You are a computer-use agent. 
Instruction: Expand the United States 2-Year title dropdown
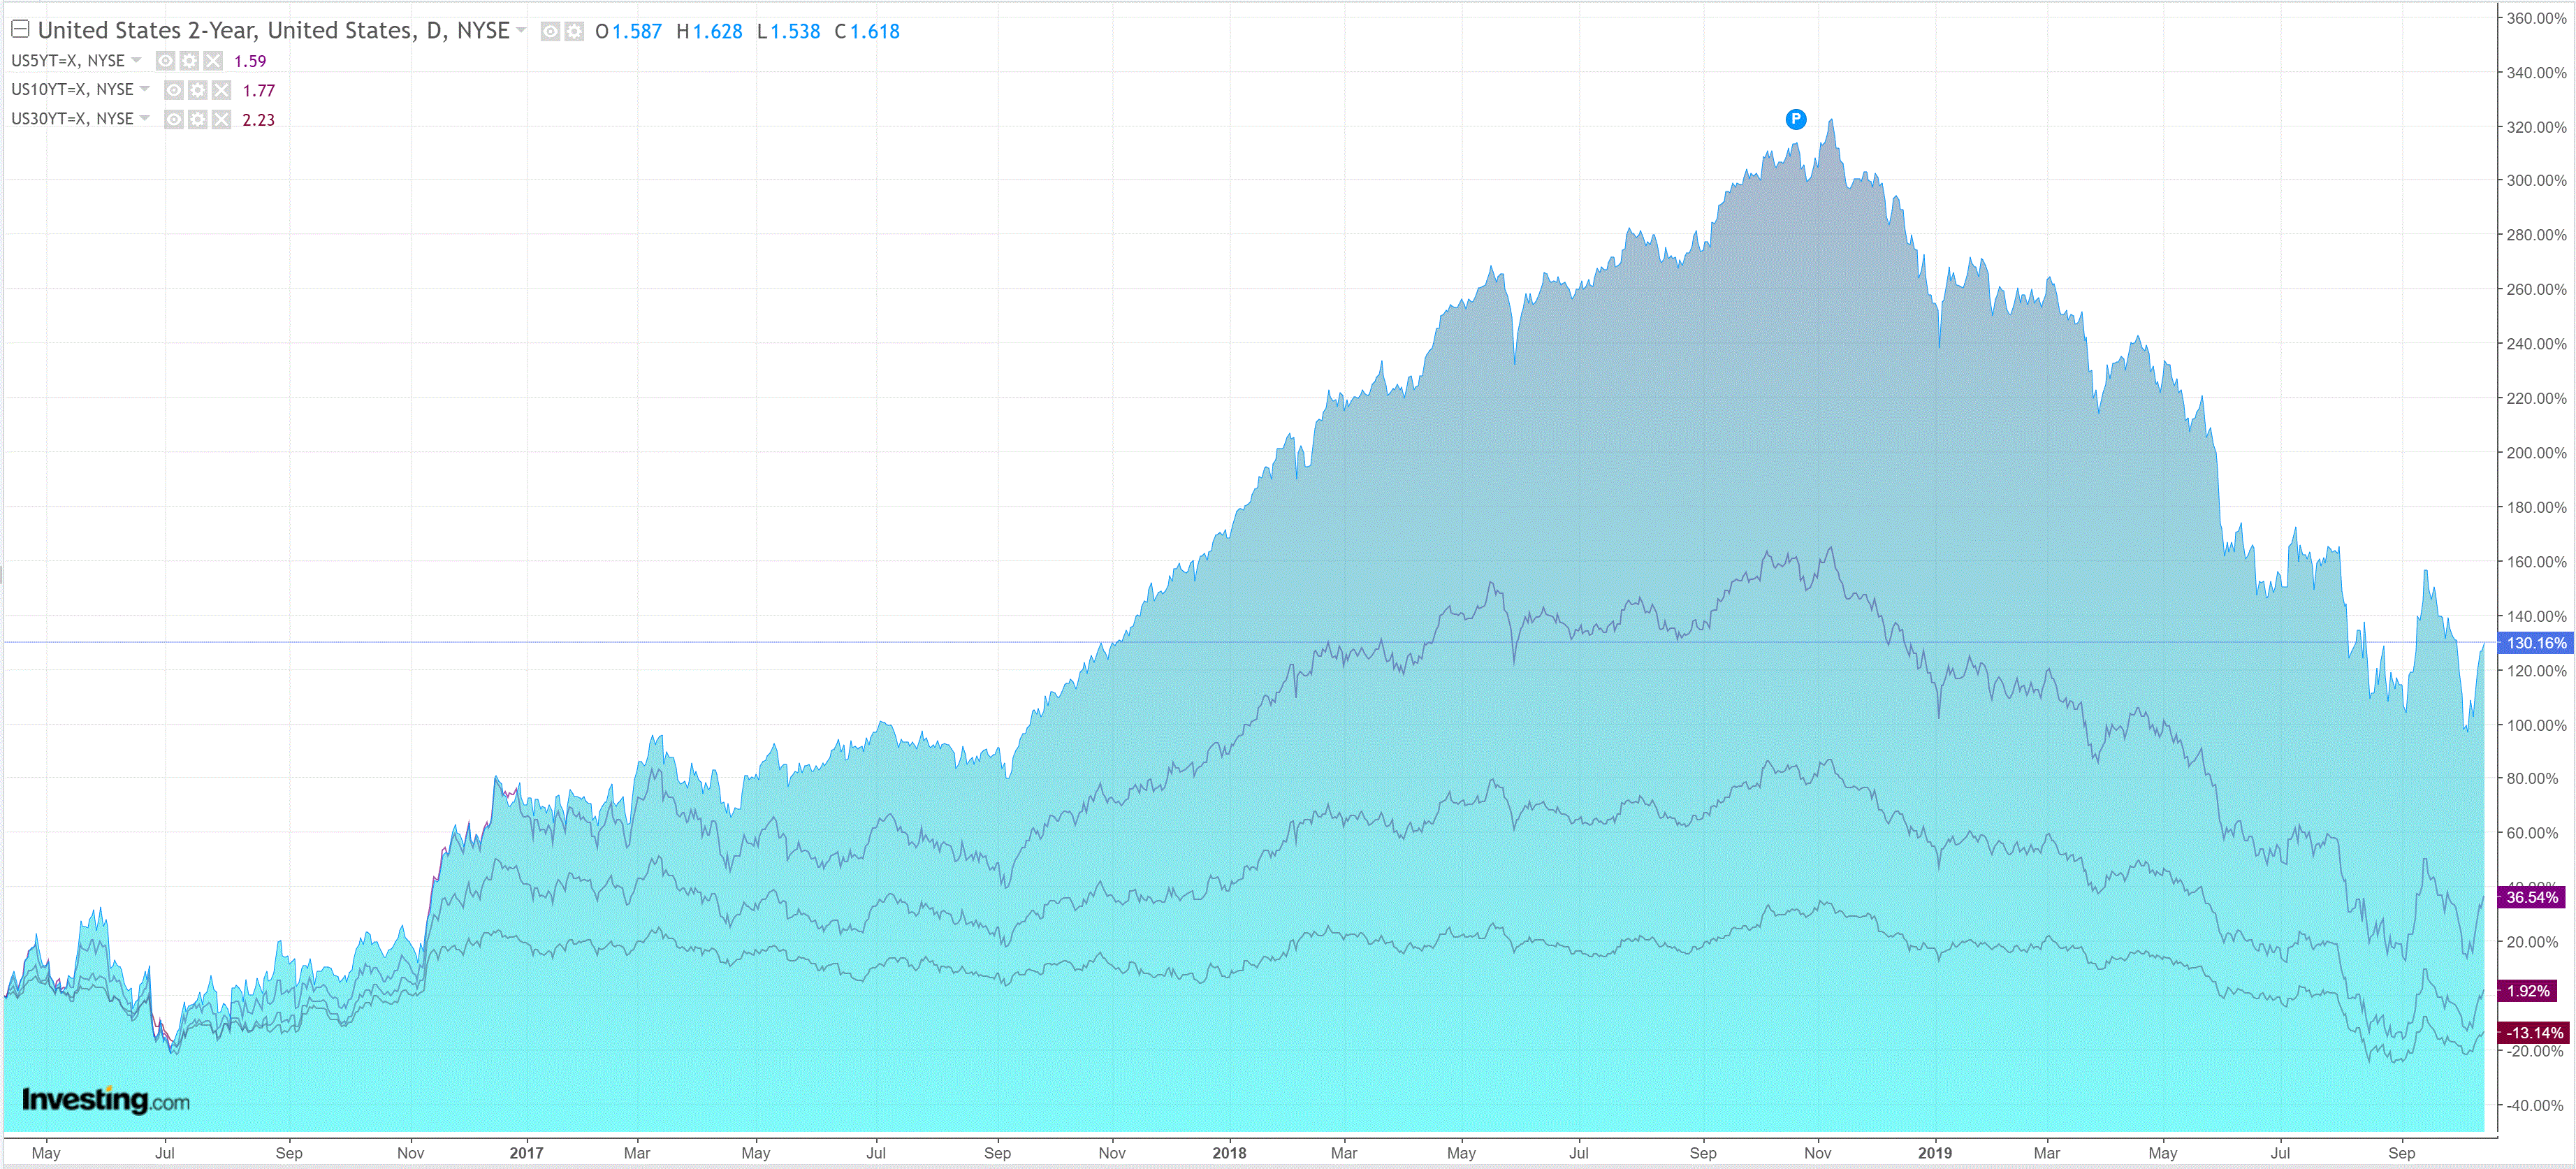point(521,31)
